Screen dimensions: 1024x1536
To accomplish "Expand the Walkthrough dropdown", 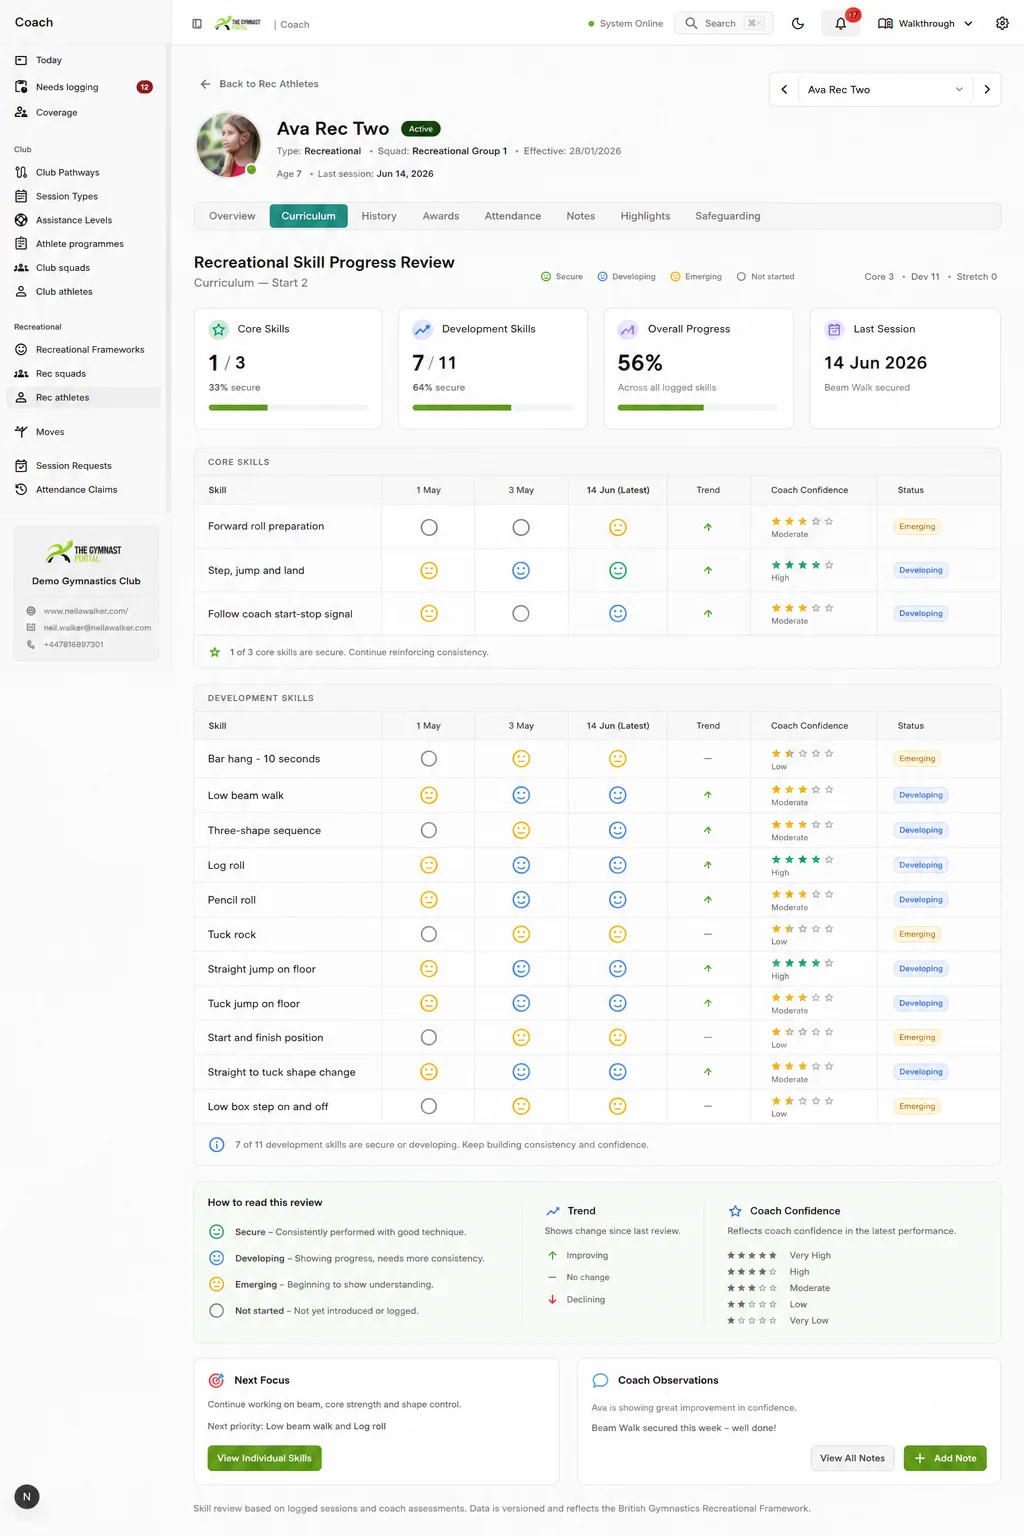I will 925,24.
